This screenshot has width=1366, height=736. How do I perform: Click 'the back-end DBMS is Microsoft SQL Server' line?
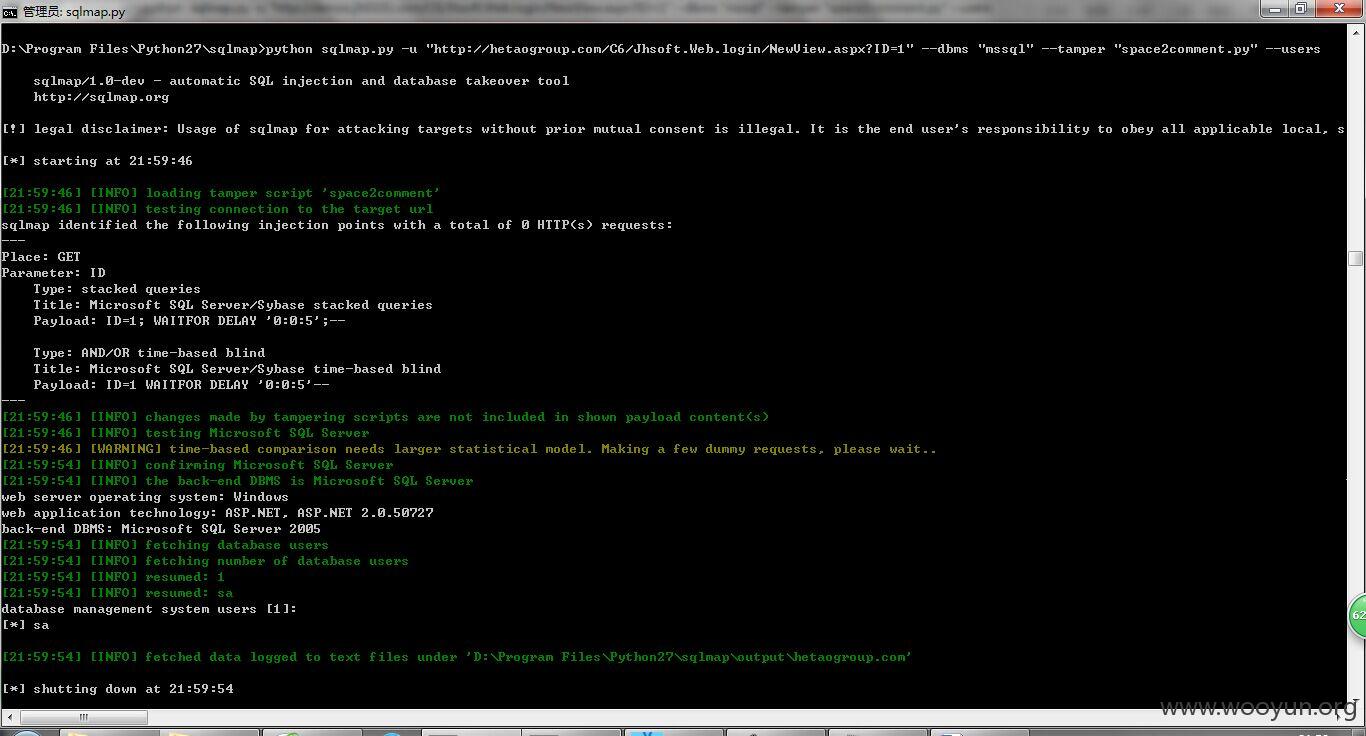tap(237, 481)
